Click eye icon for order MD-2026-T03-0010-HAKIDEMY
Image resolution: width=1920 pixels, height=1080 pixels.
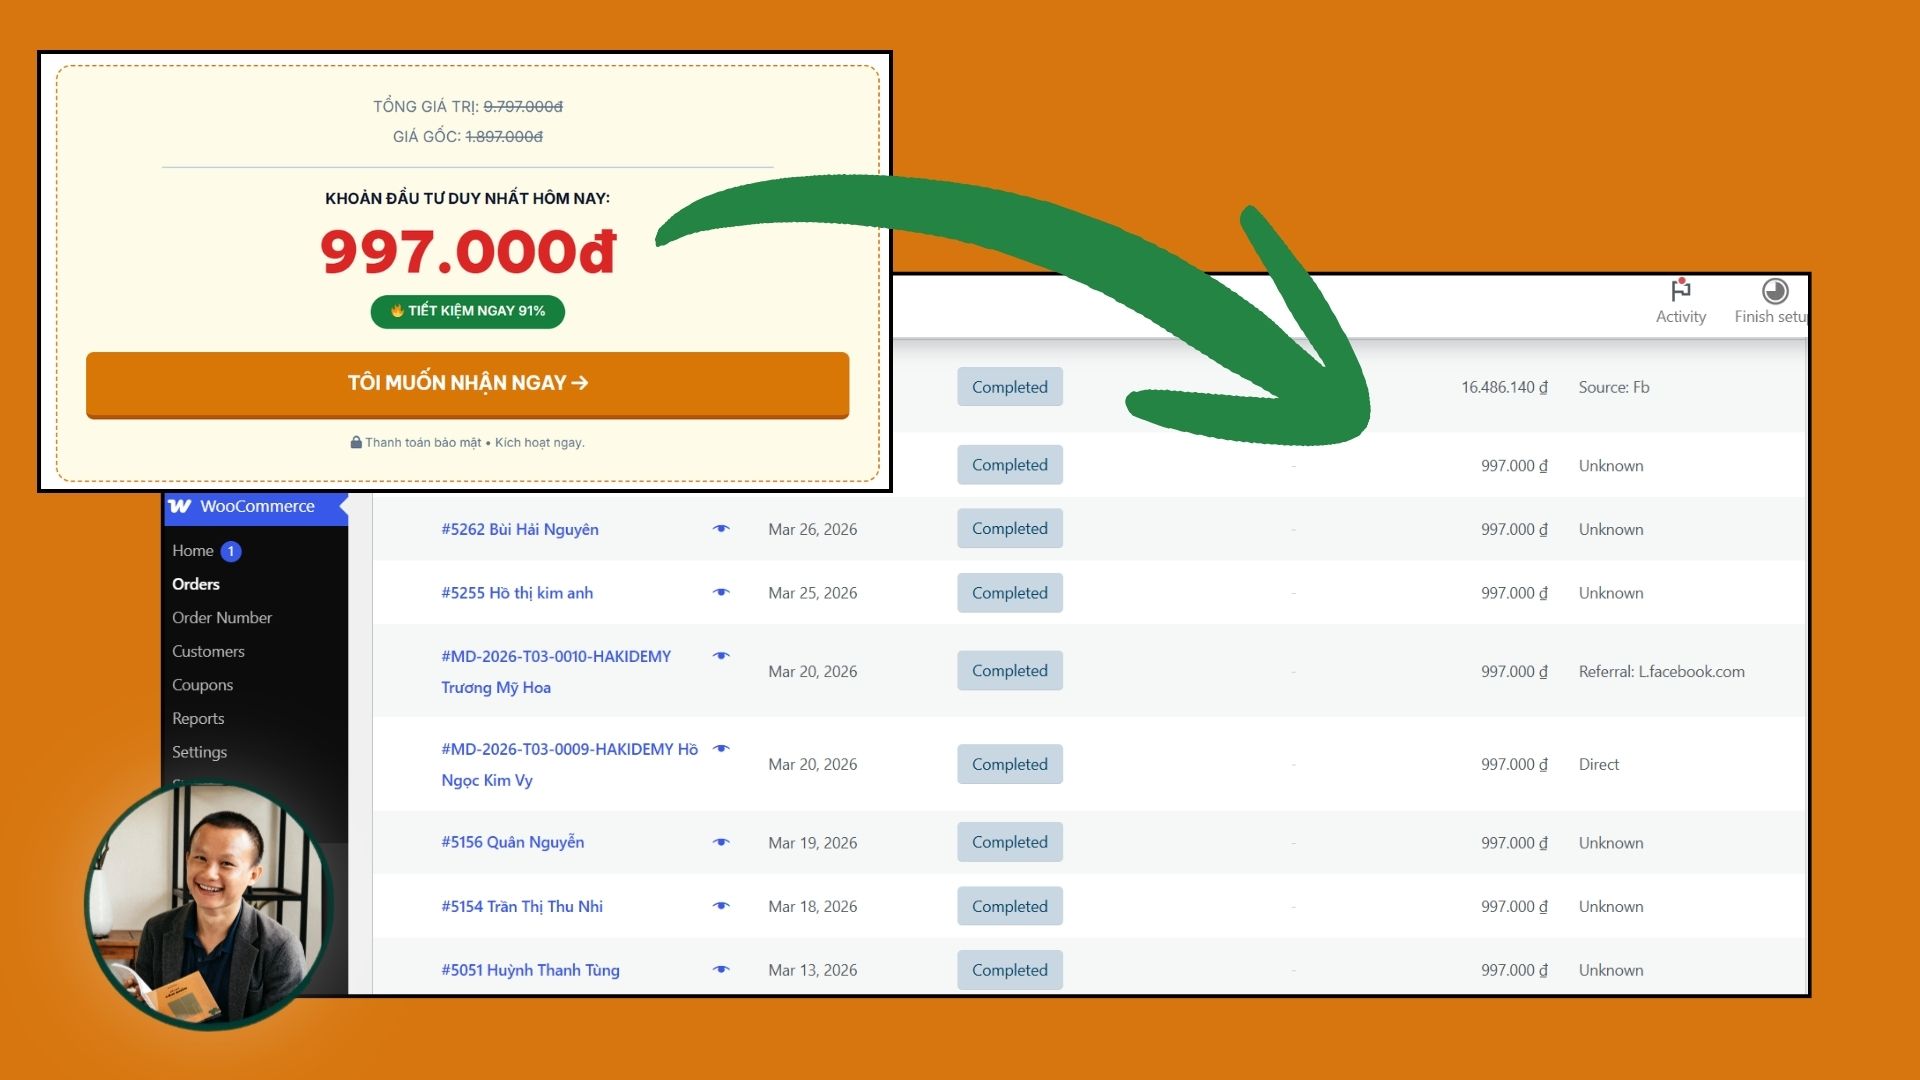[721, 656]
